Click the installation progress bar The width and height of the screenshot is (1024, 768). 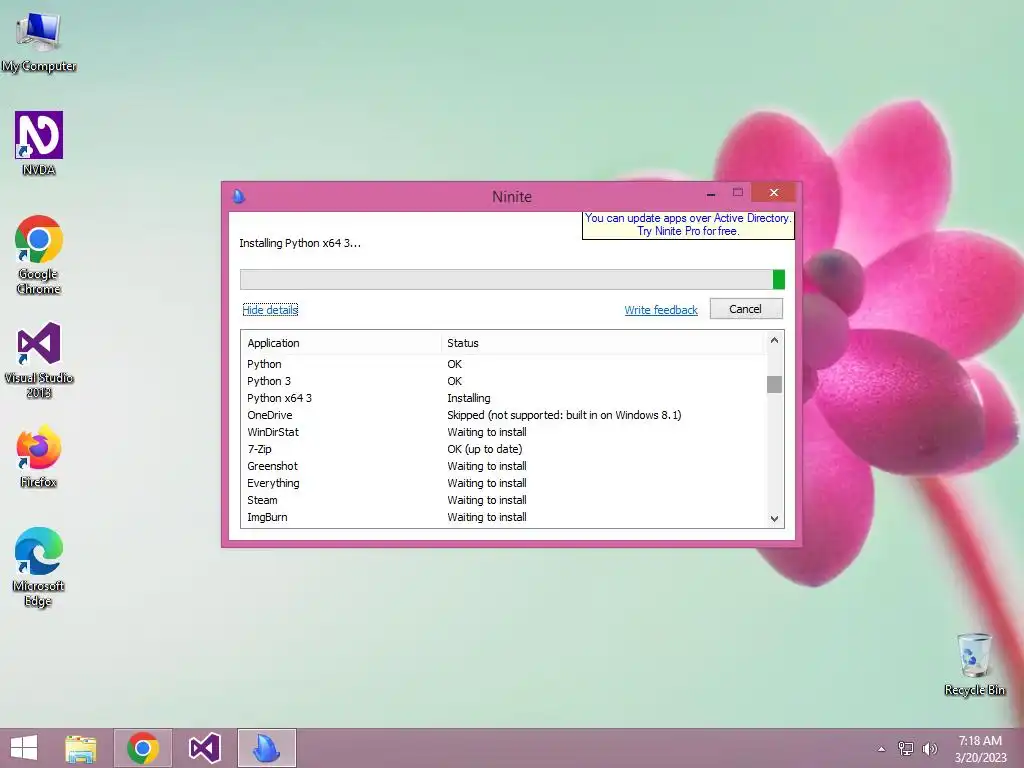pyautogui.click(x=512, y=279)
